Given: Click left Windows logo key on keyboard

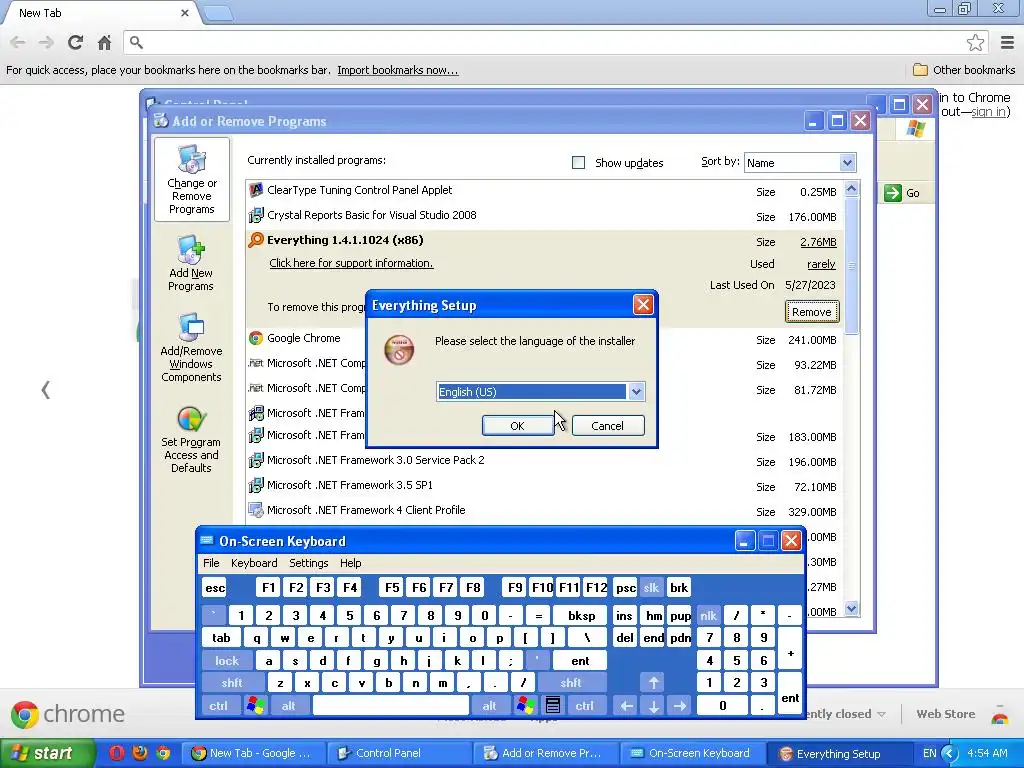Looking at the screenshot, I should pos(255,706).
